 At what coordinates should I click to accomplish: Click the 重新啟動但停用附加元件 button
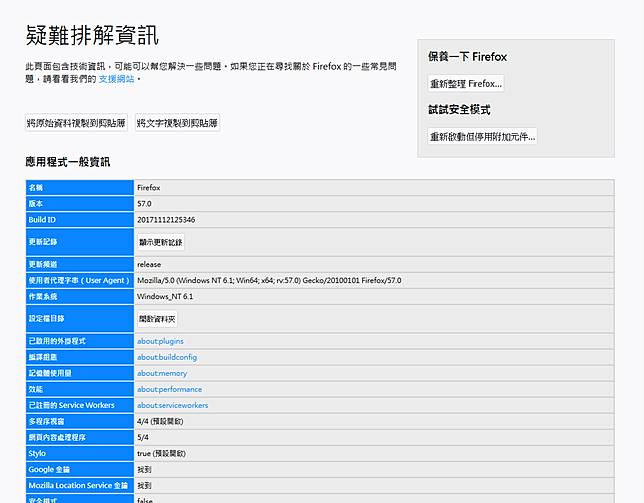(x=482, y=137)
